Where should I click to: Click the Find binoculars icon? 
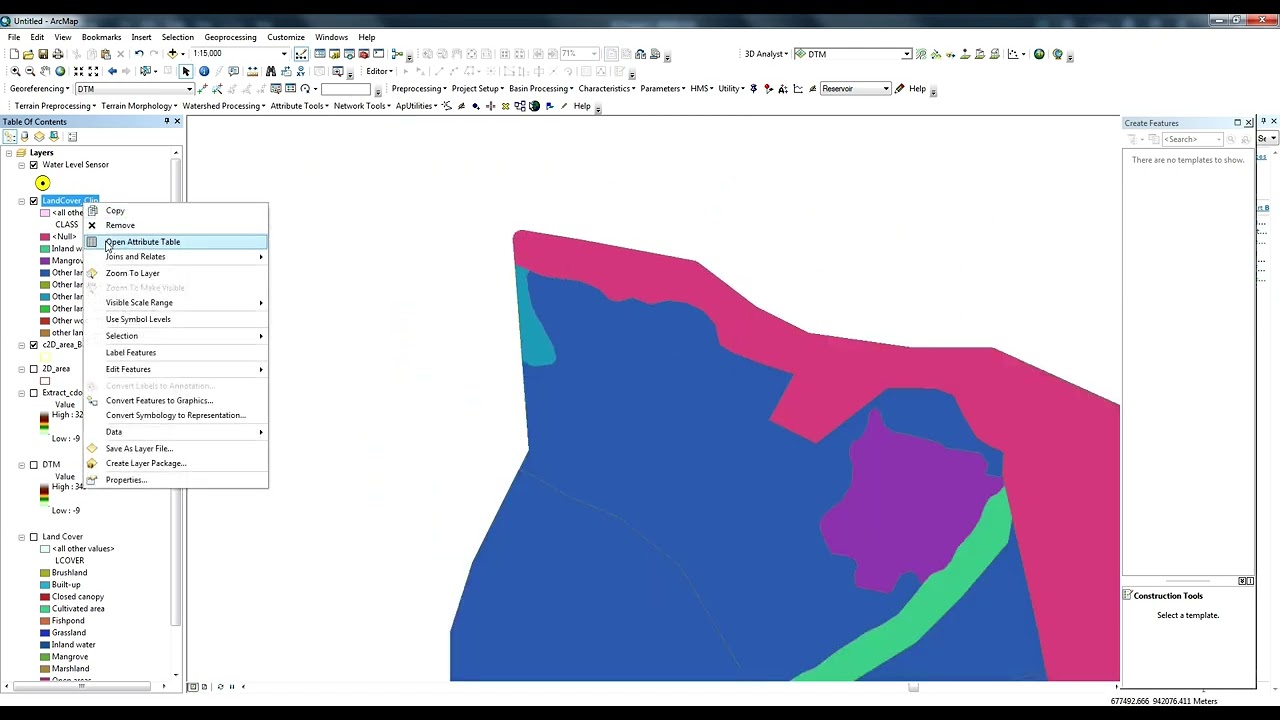click(270, 71)
